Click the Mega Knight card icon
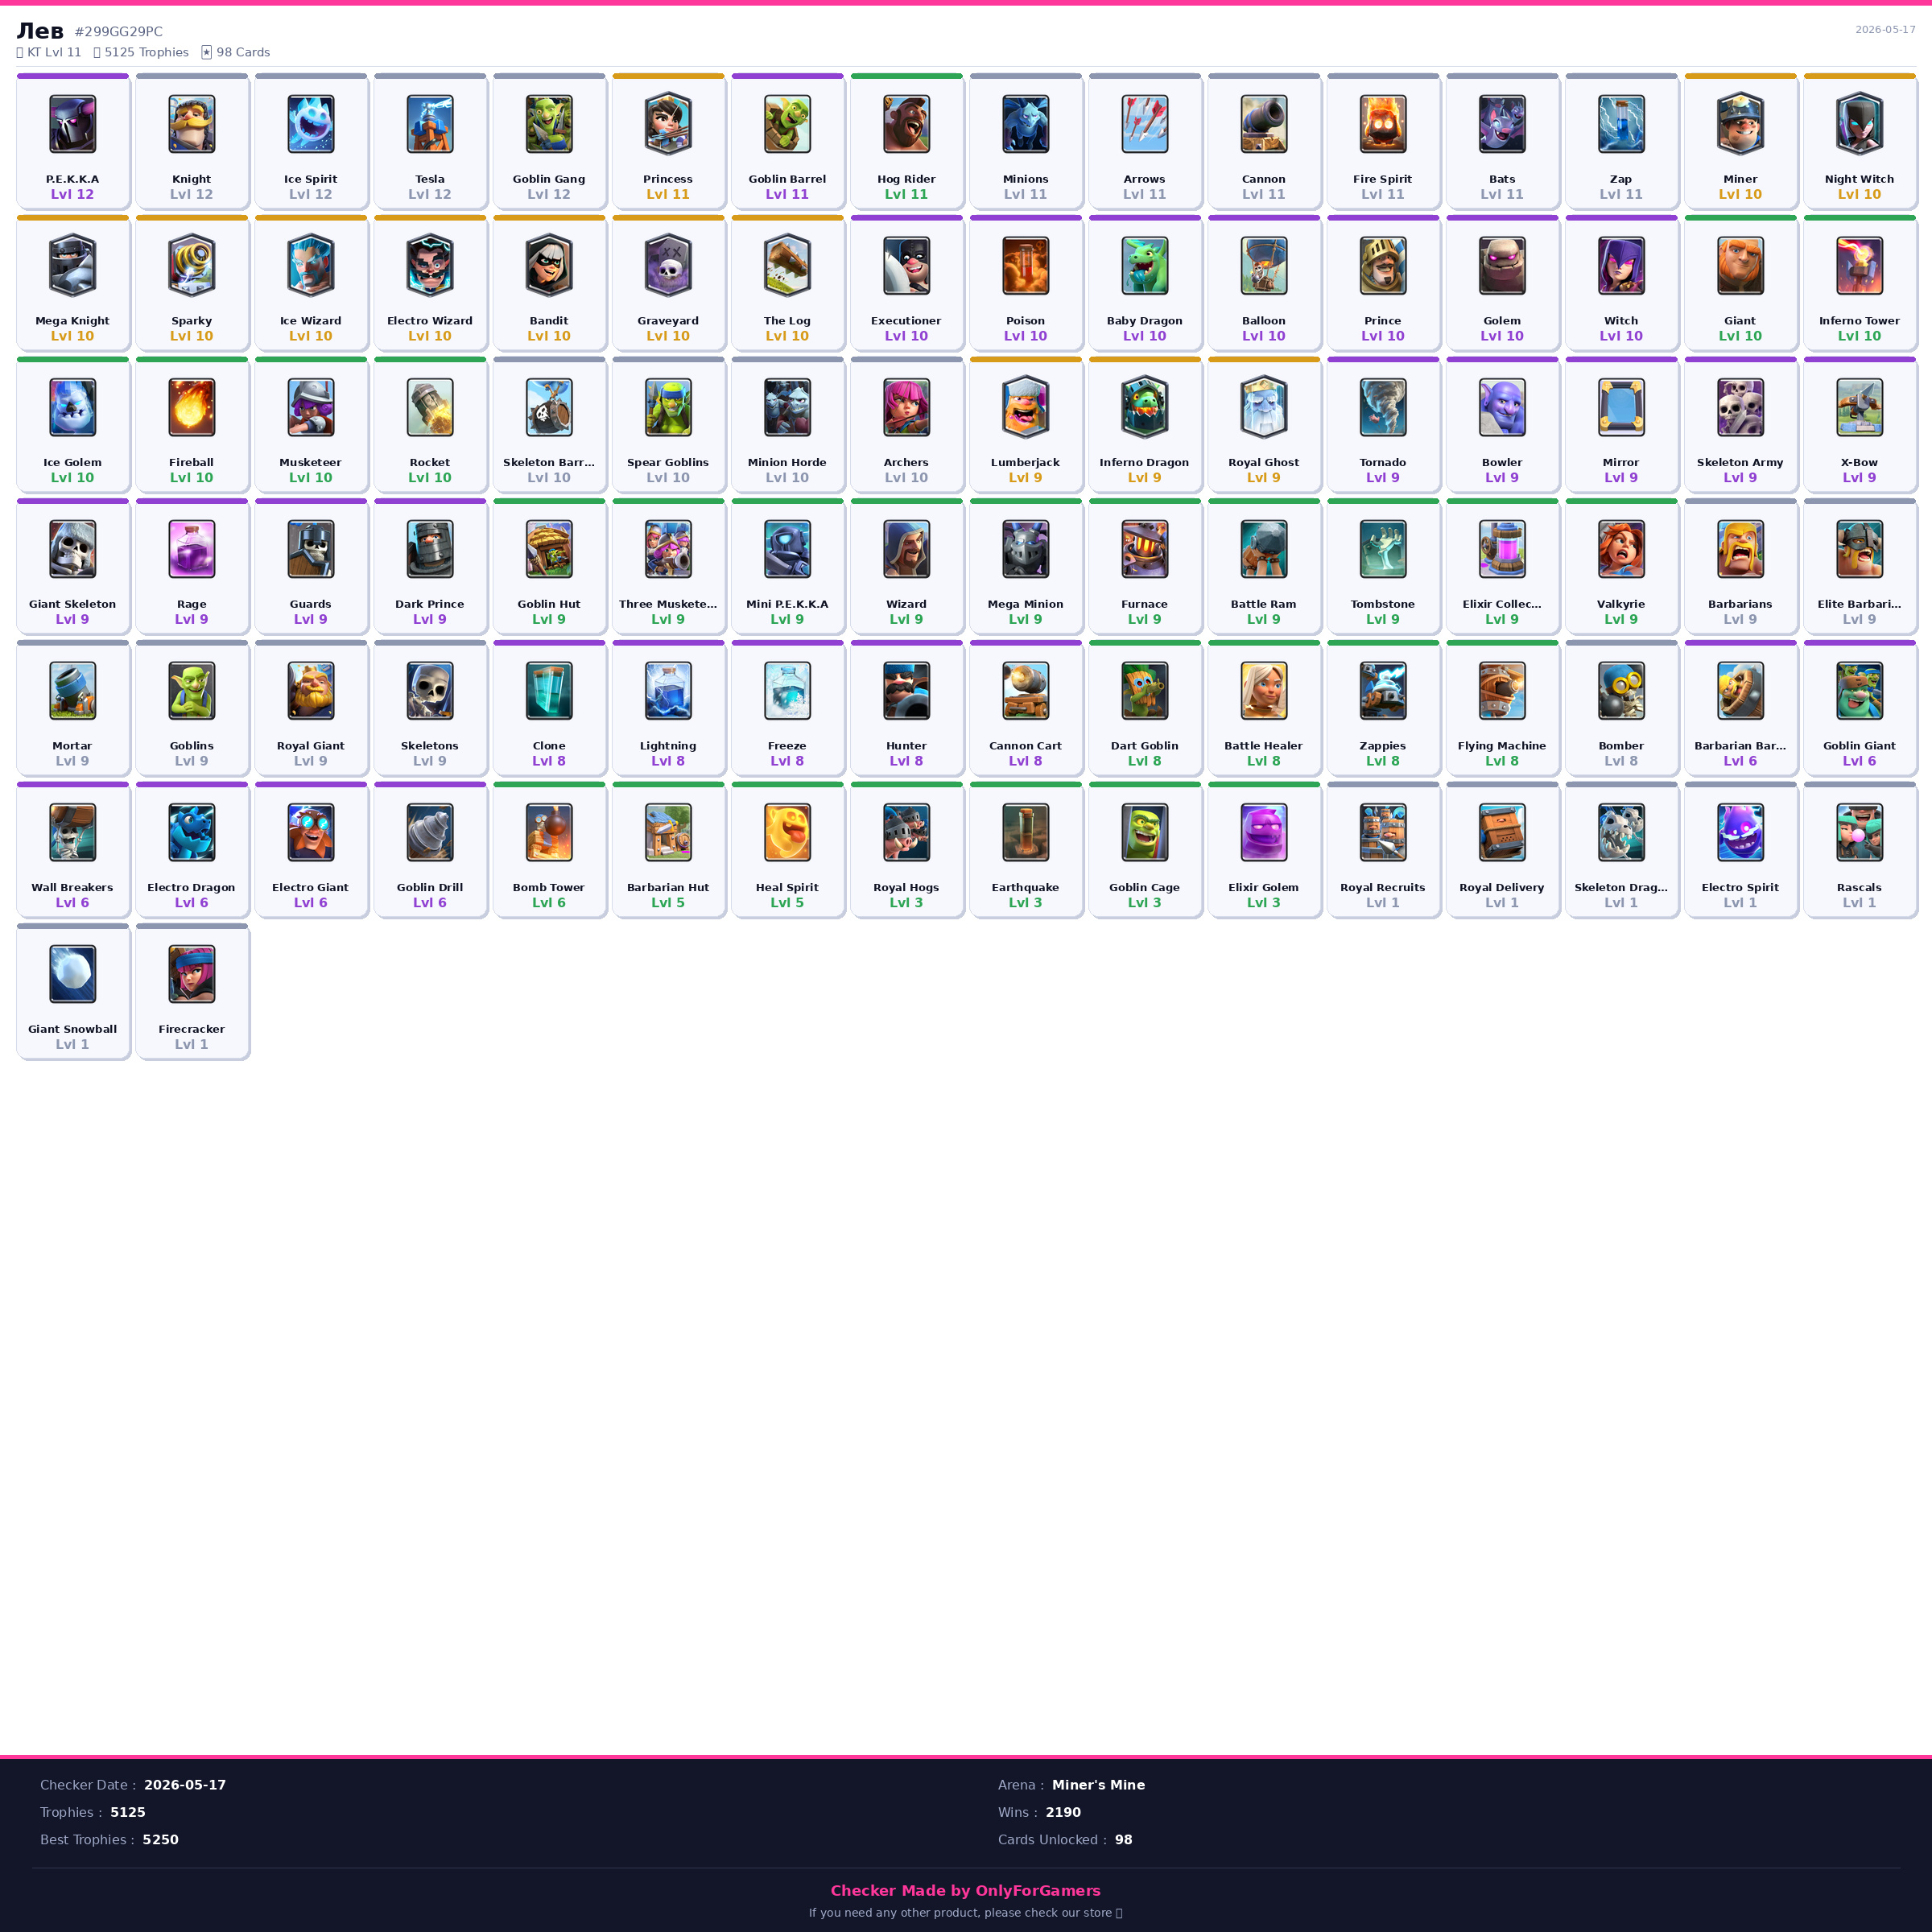Screen dimensions: 1932x1932 click(72, 266)
